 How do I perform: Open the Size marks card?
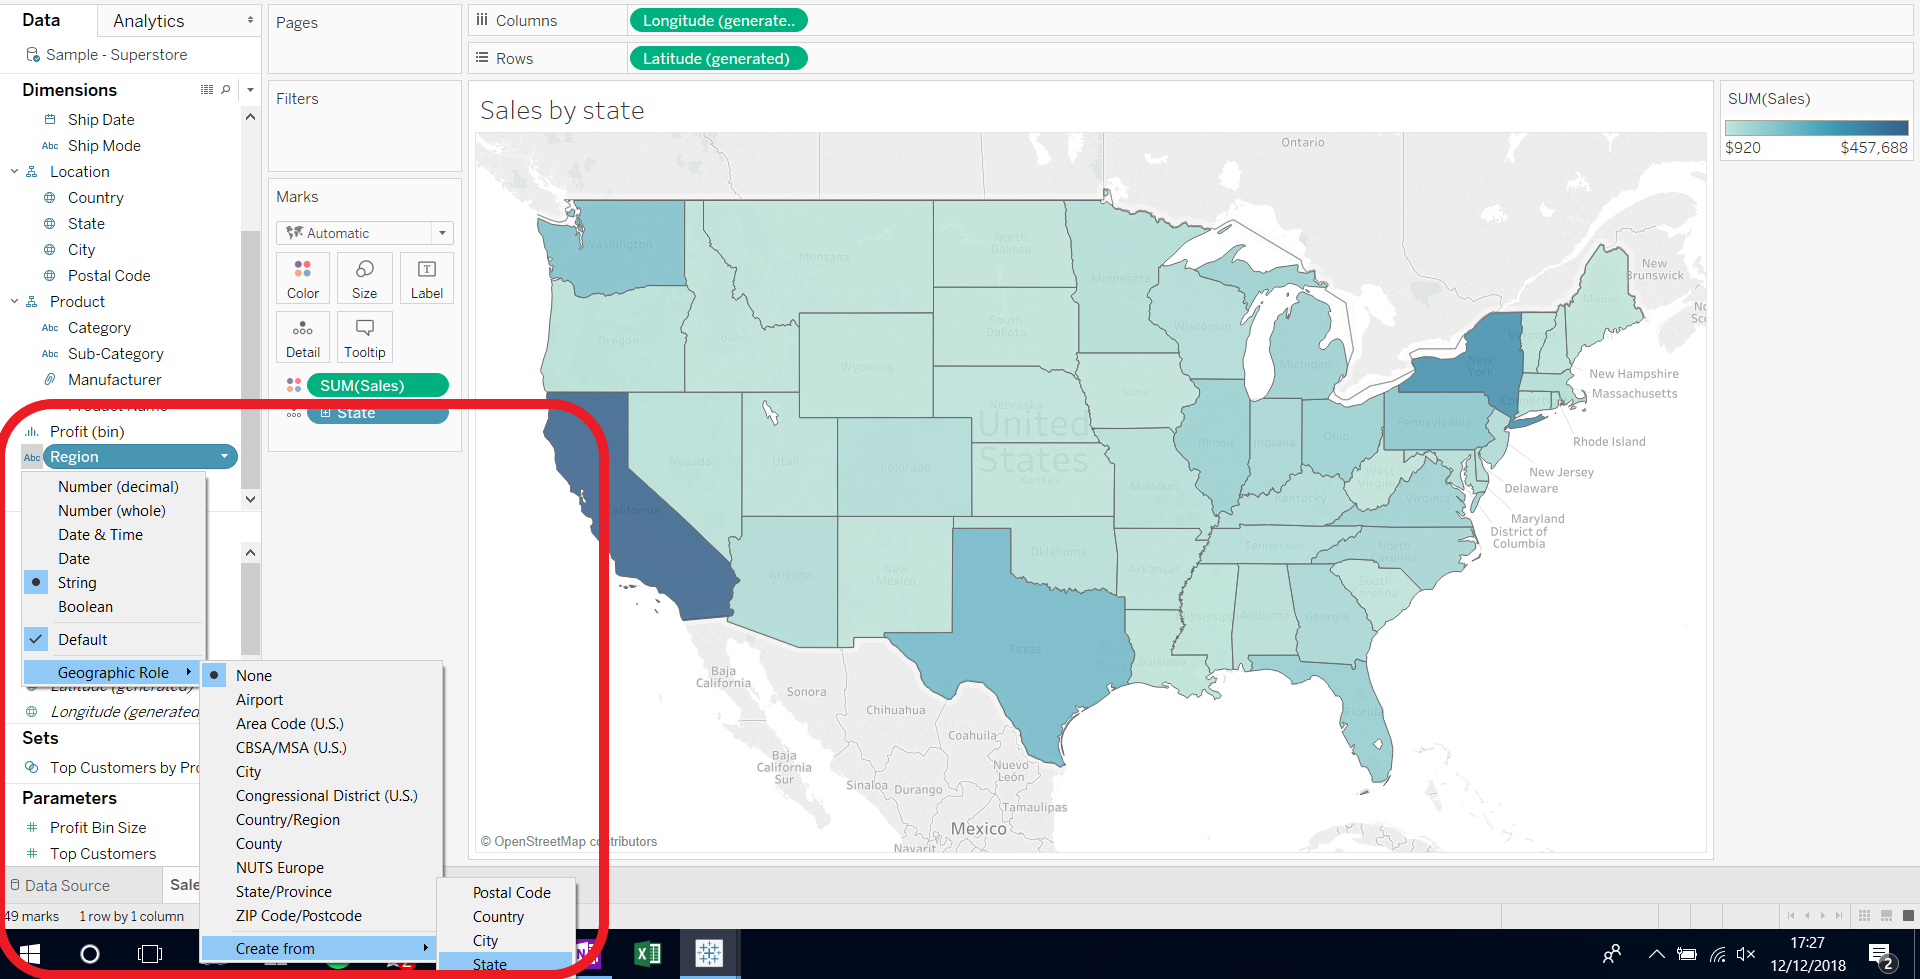pos(365,278)
